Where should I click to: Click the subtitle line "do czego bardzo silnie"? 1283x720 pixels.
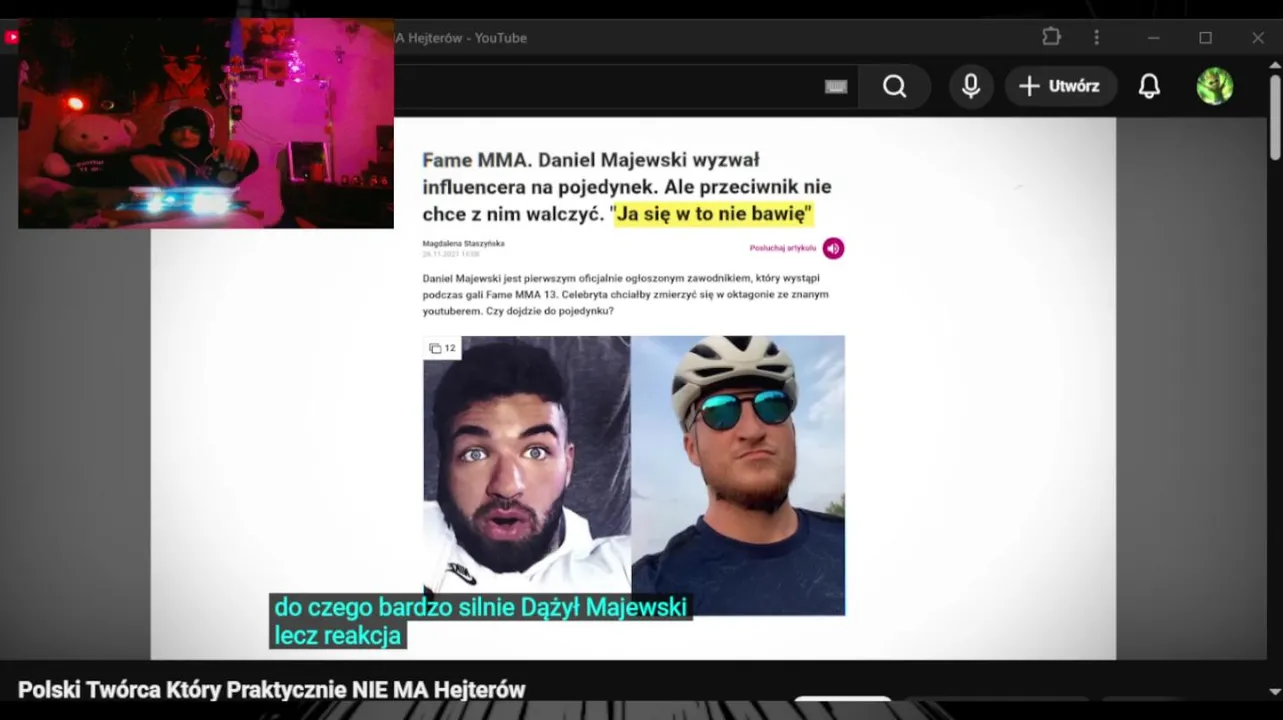coord(480,607)
